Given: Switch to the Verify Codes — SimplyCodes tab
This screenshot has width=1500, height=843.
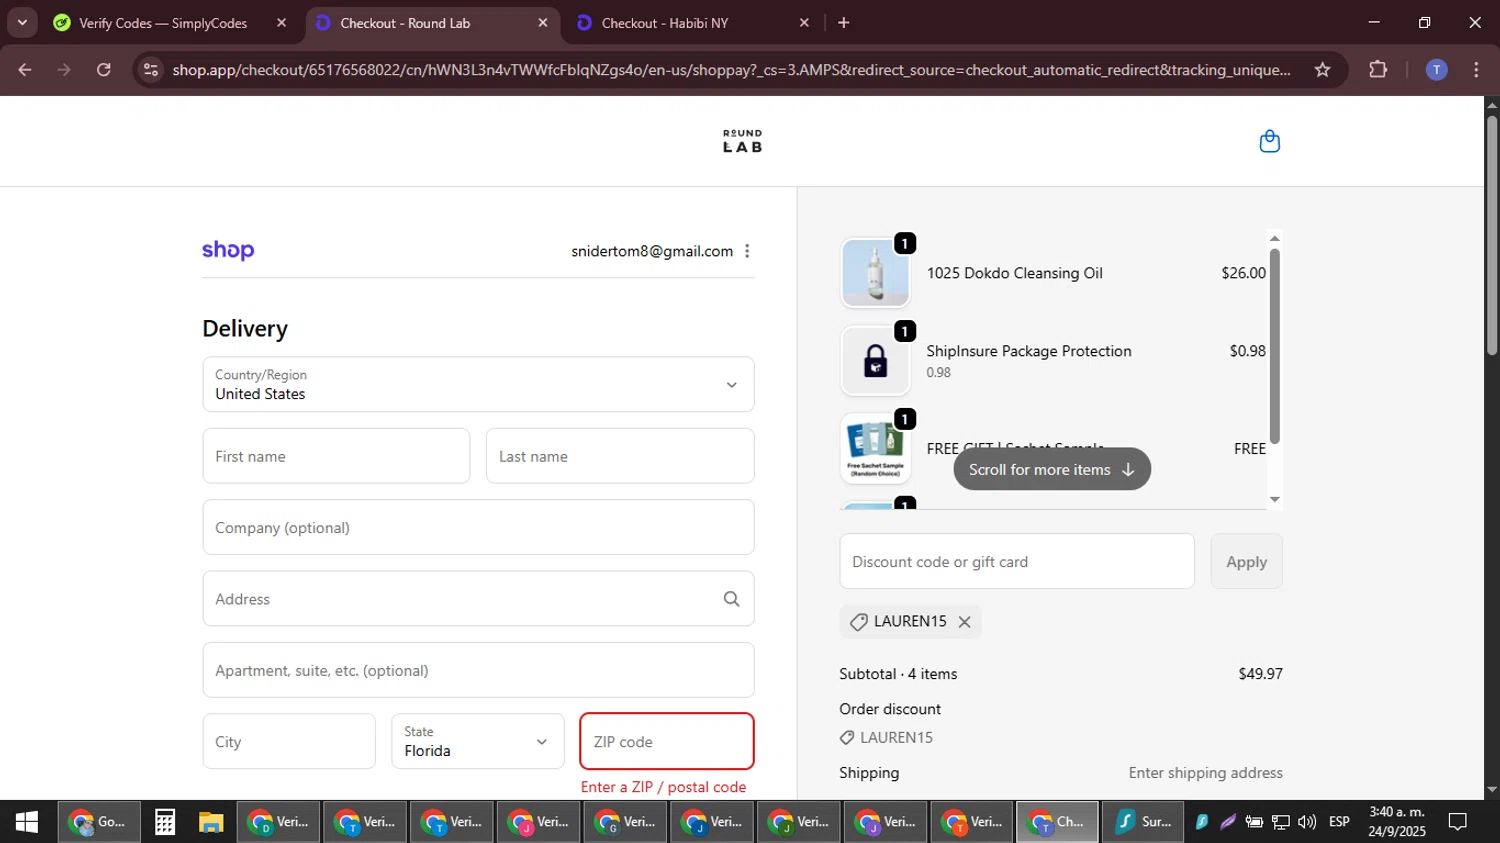Looking at the screenshot, I should point(164,23).
